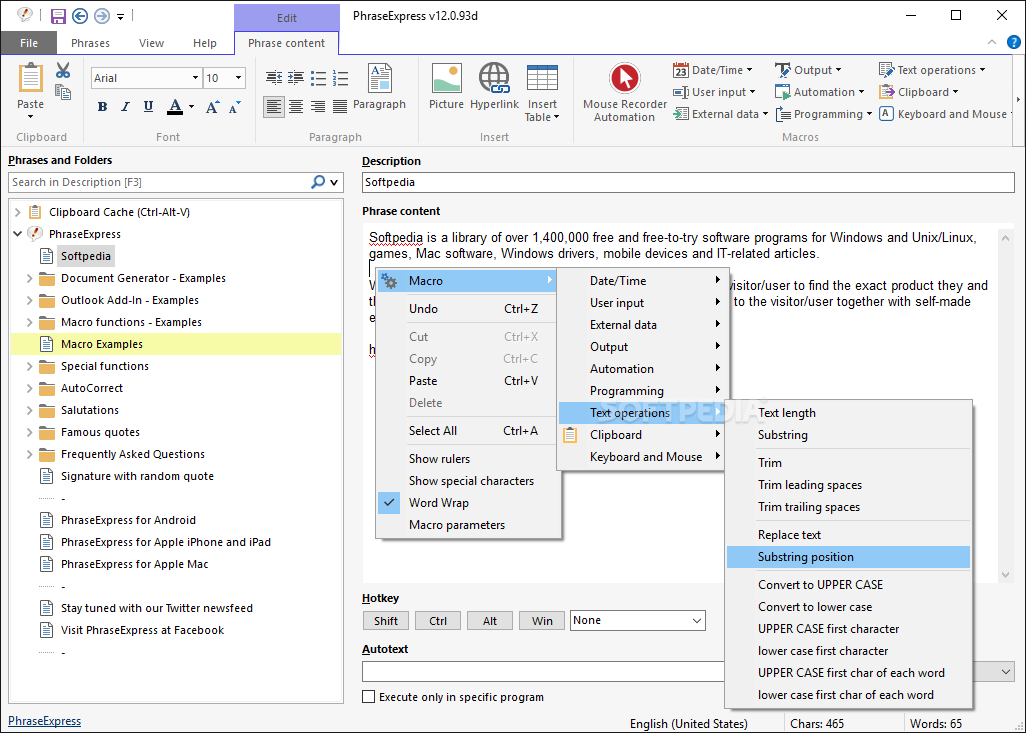Toggle the Ctrl hotkey button
1026x733 pixels.
pos(438,621)
